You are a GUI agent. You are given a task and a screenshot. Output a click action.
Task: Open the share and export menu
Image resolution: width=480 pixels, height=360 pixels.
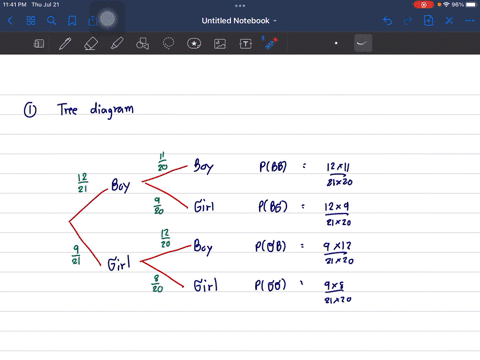(93, 21)
